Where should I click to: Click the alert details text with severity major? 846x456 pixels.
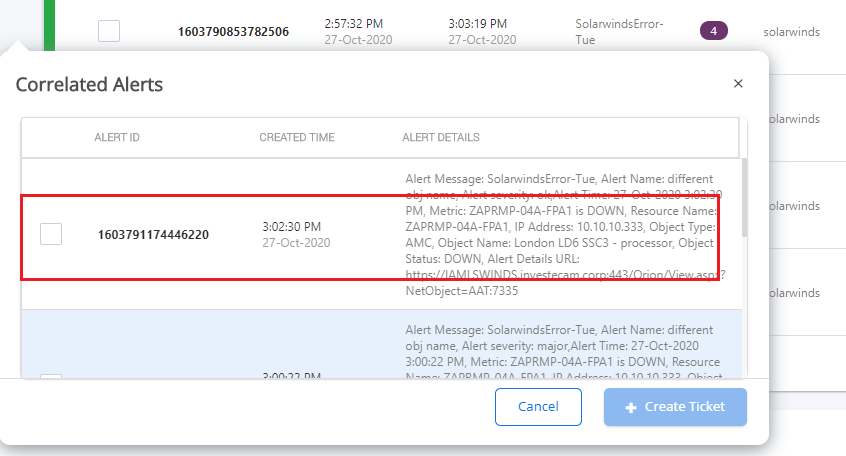tap(564, 353)
